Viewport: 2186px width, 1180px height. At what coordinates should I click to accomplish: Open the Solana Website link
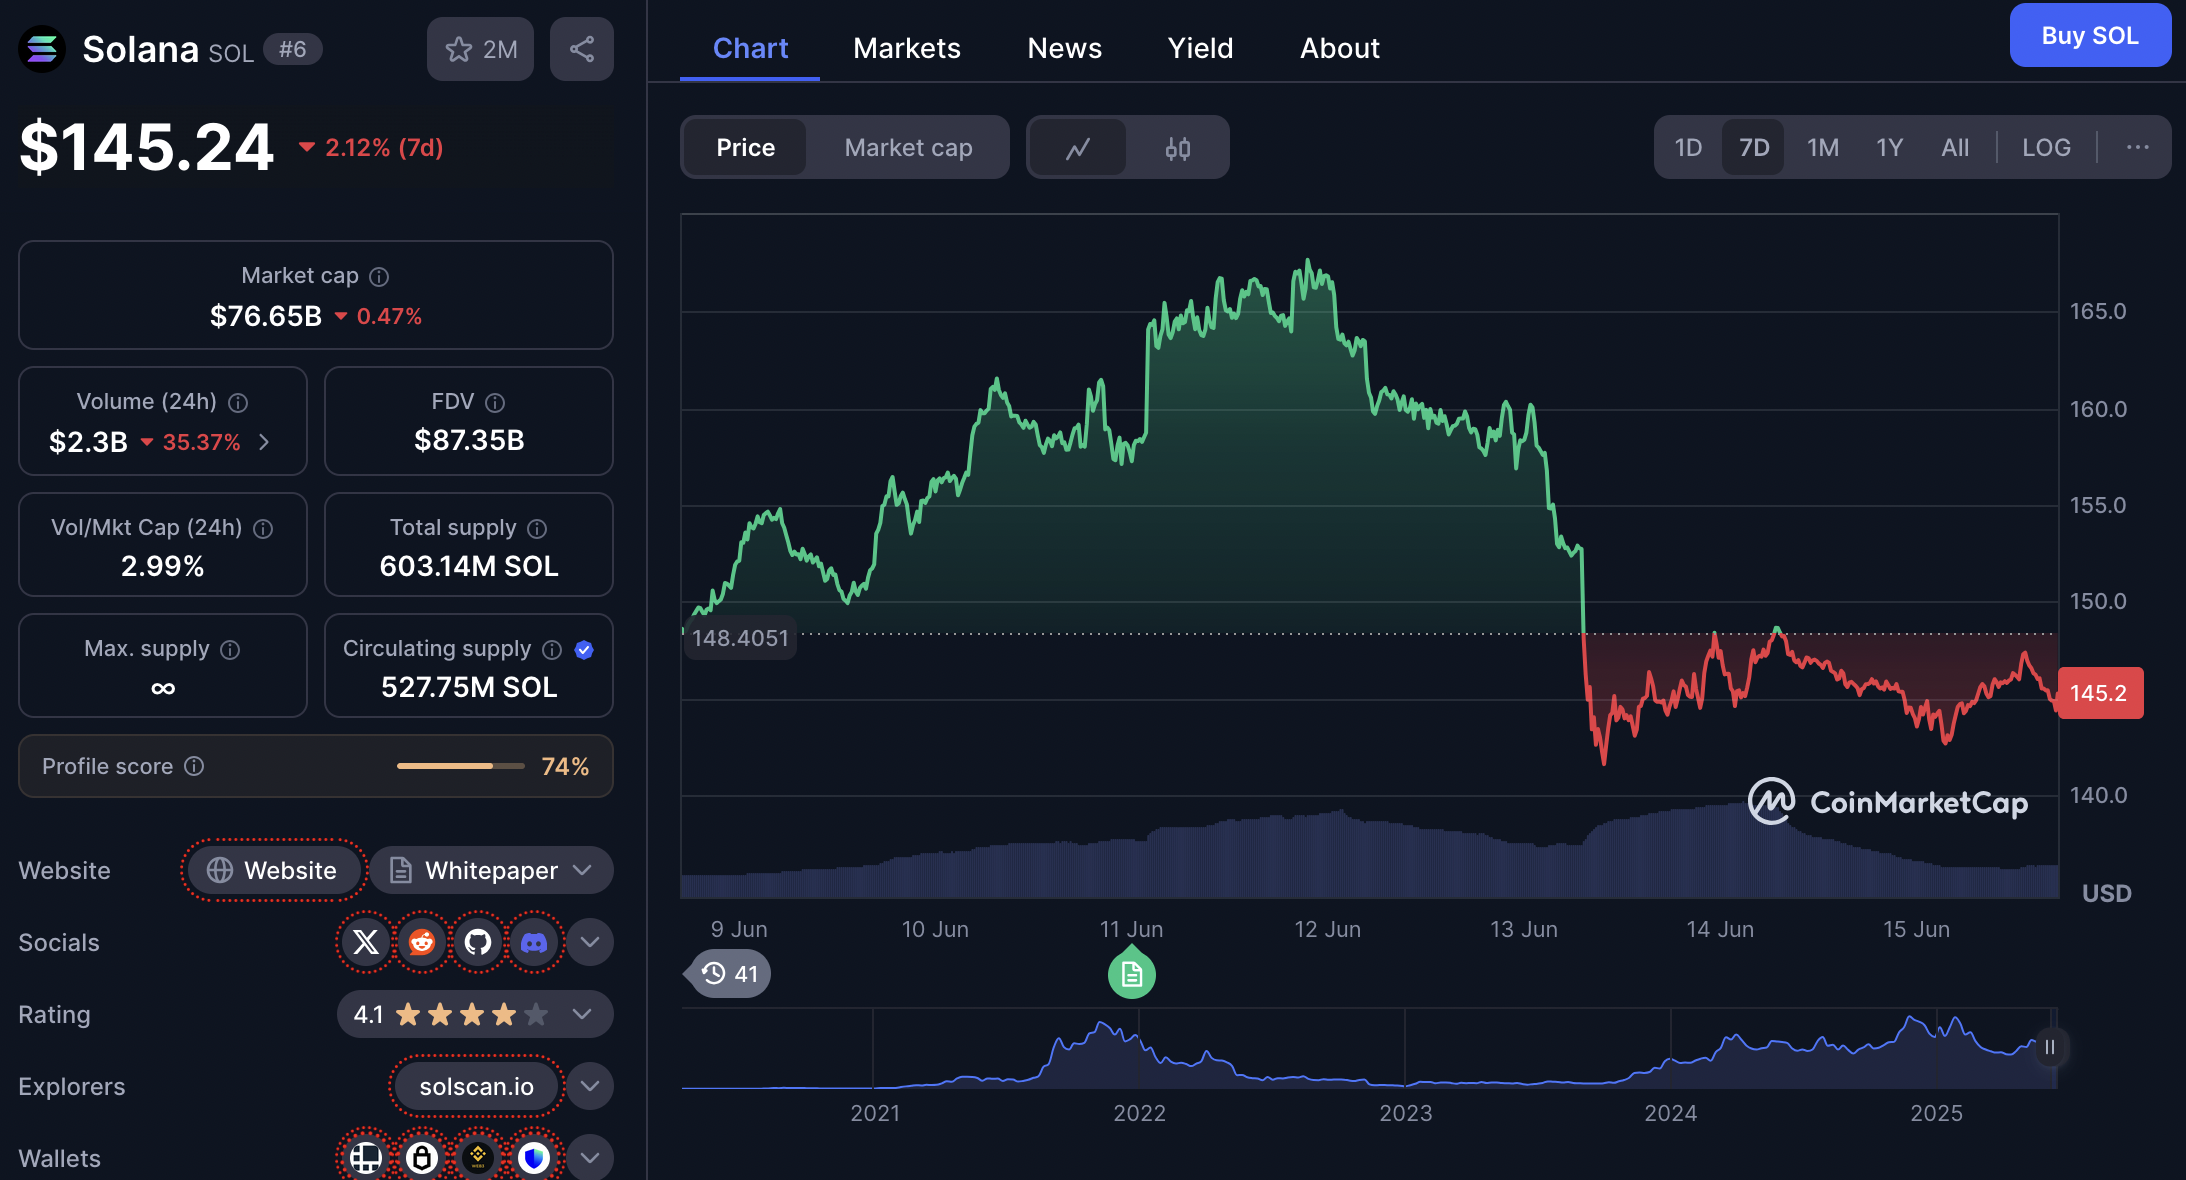(273, 870)
